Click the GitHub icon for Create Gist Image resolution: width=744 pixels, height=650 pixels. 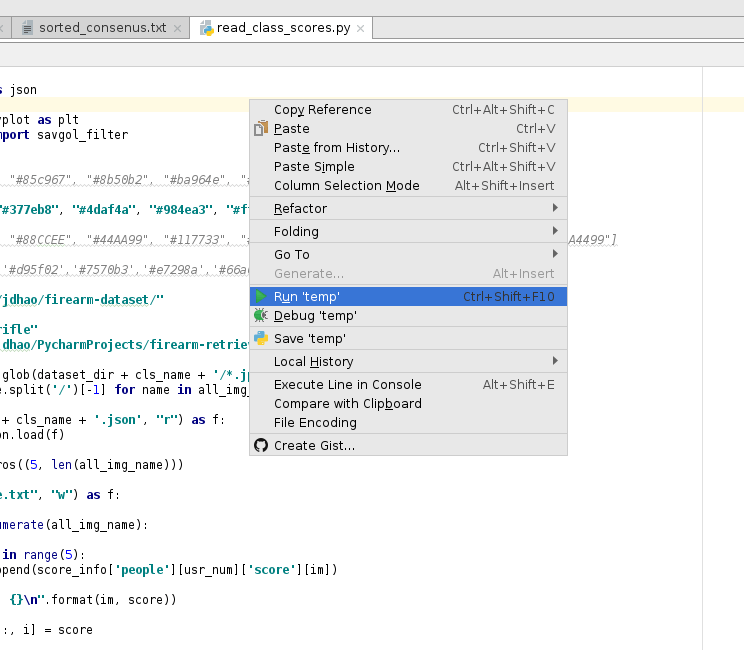(261, 446)
